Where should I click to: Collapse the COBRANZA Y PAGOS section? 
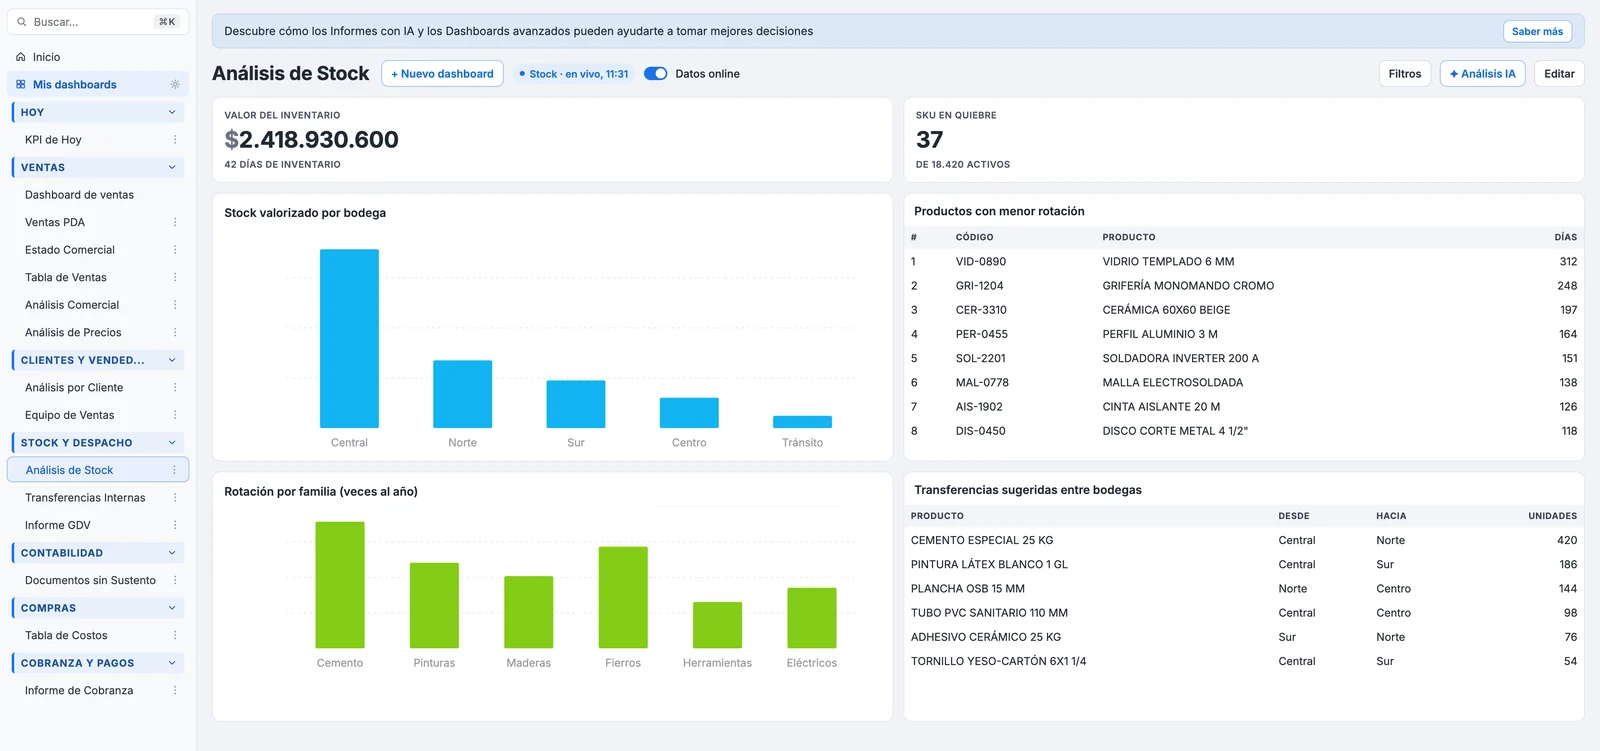(x=172, y=662)
